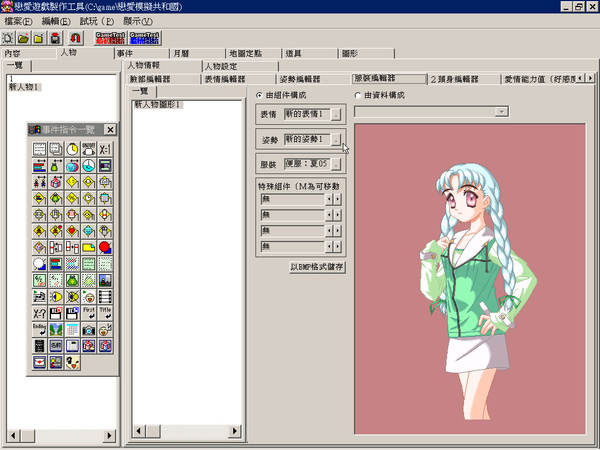Open the 試玩(P) menu
Screen dimensions: 600x450
coord(96,21)
